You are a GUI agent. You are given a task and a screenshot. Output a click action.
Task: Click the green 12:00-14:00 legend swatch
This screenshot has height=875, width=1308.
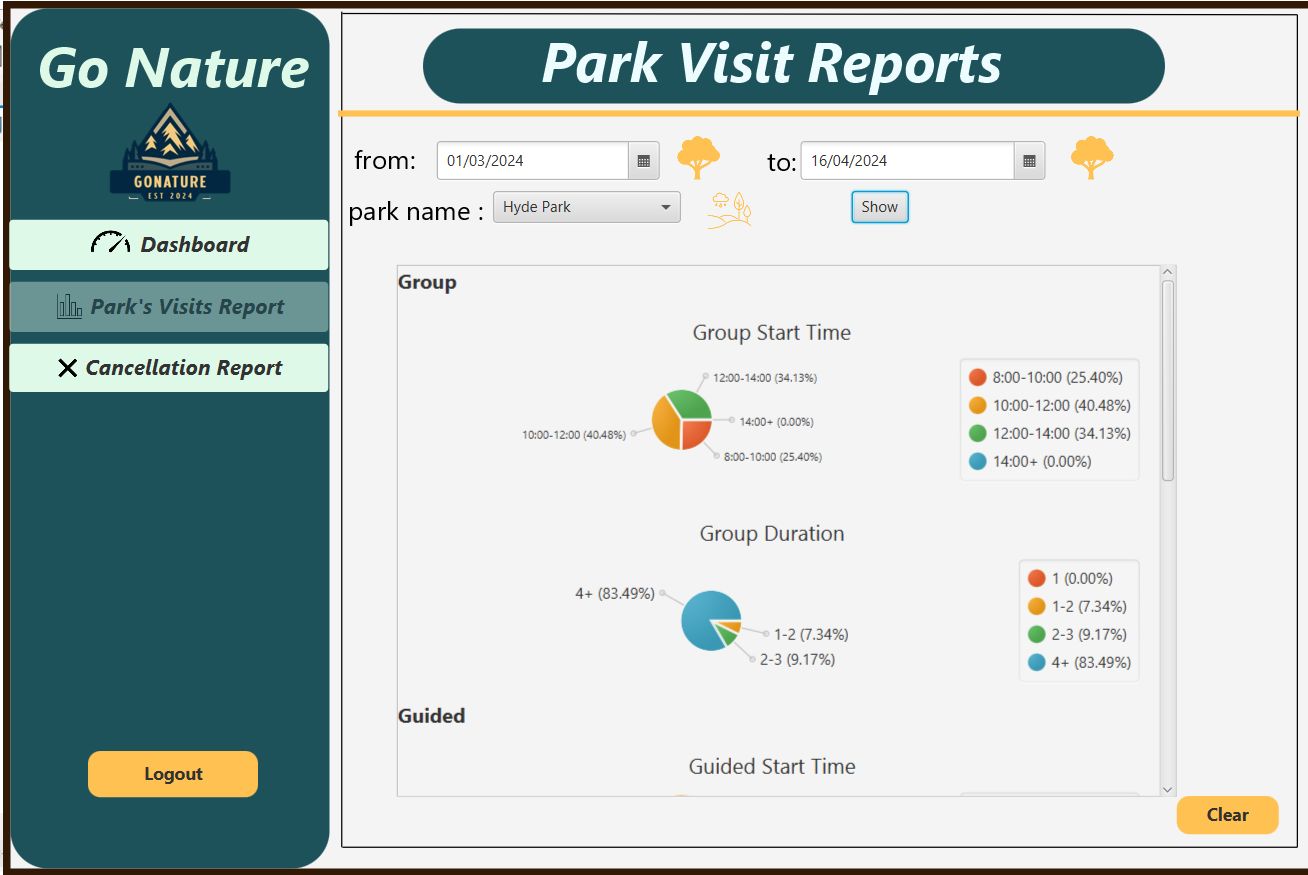click(x=978, y=433)
